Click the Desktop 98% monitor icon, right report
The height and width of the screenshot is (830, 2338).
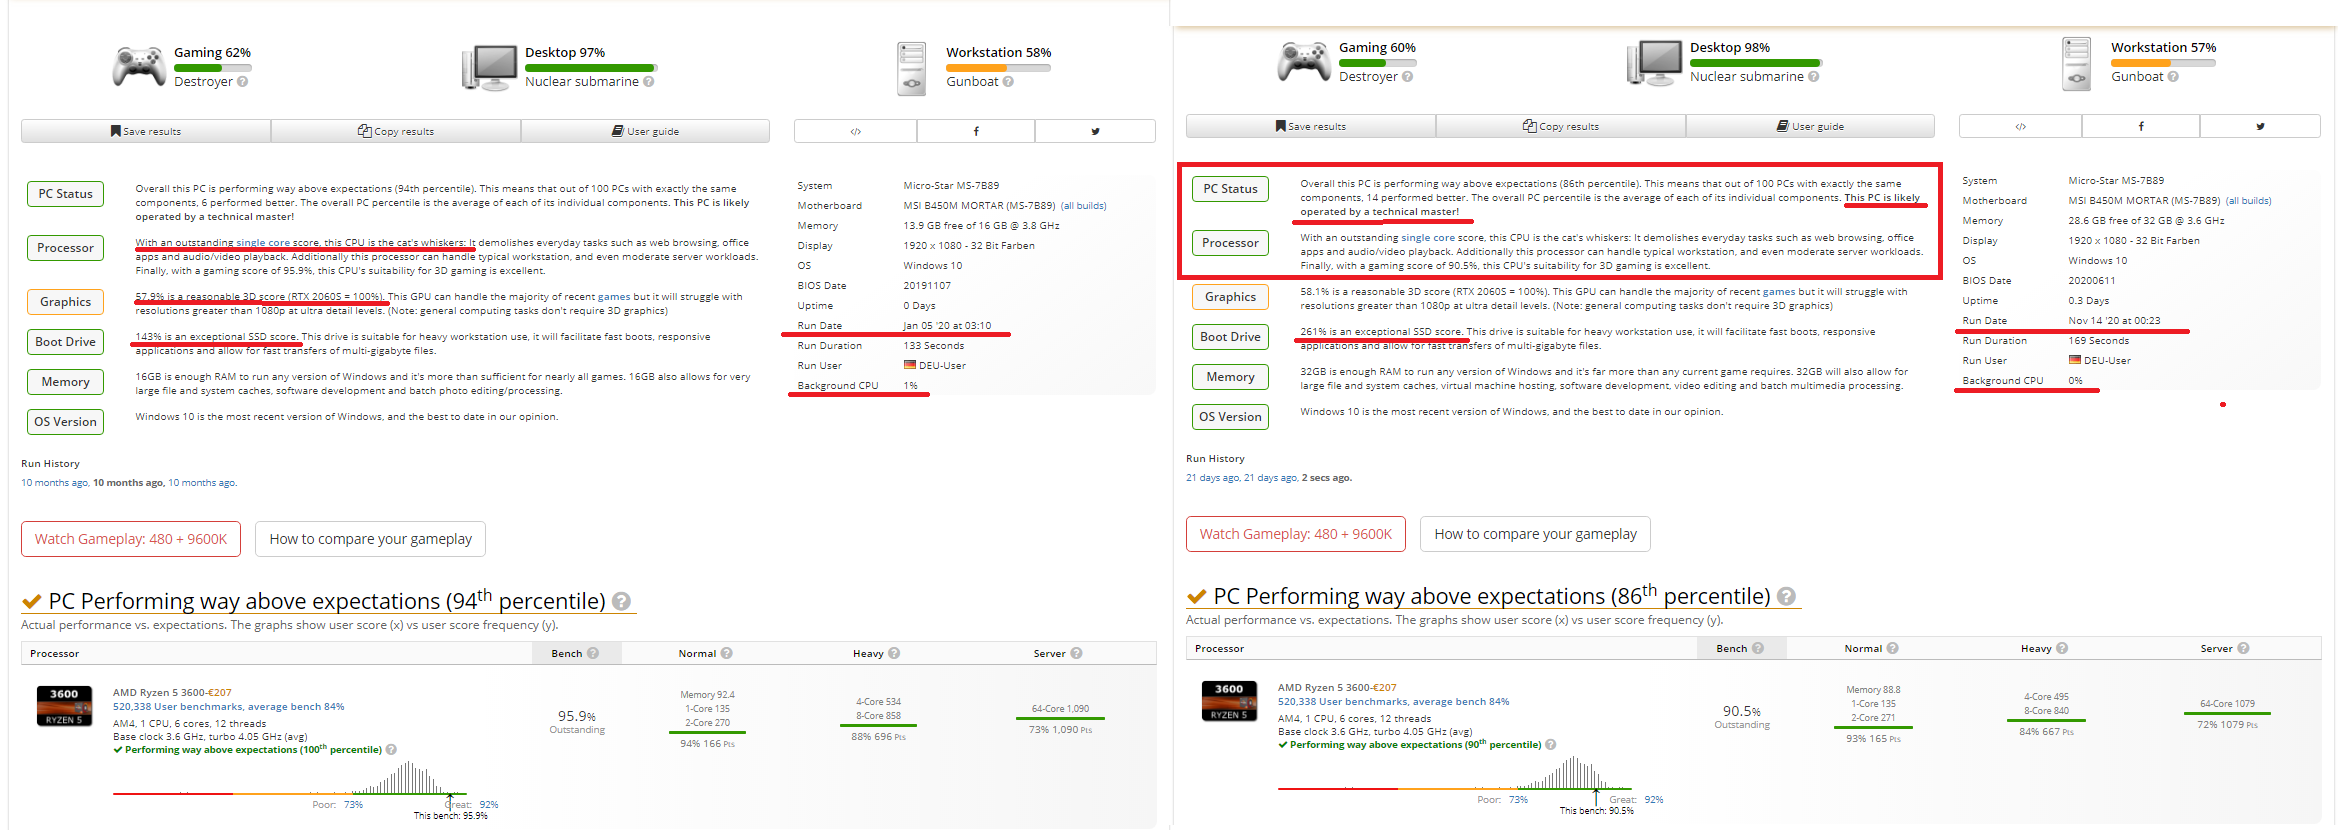1654,62
